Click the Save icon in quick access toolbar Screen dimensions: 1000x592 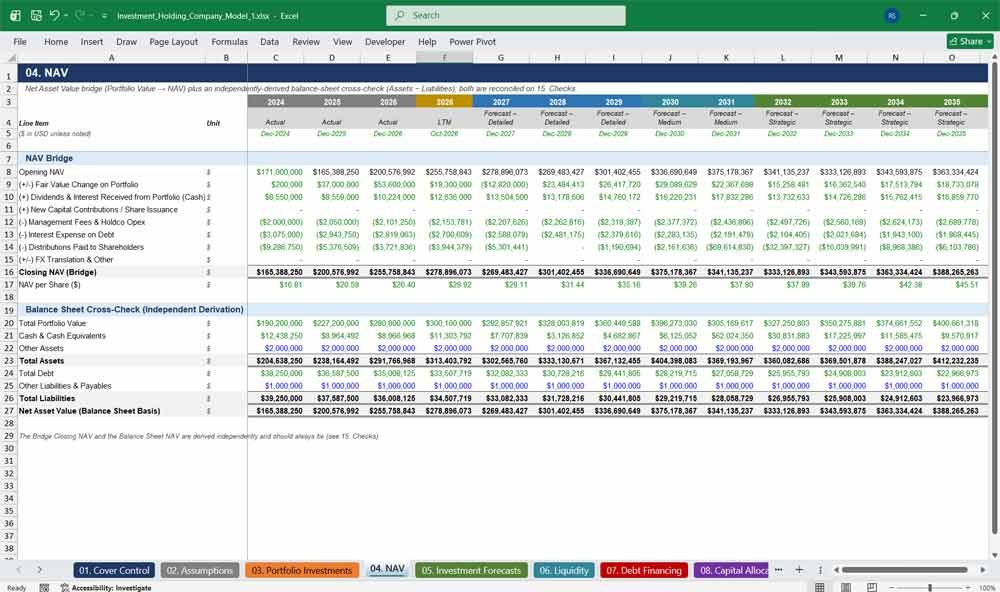36,15
